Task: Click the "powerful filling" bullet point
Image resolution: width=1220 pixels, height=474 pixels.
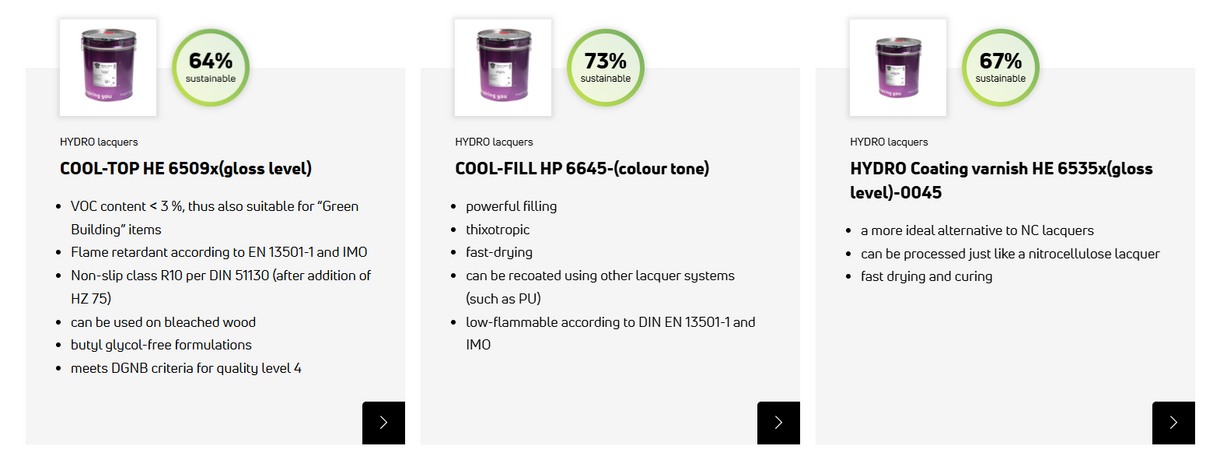Action: click(x=511, y=206)
